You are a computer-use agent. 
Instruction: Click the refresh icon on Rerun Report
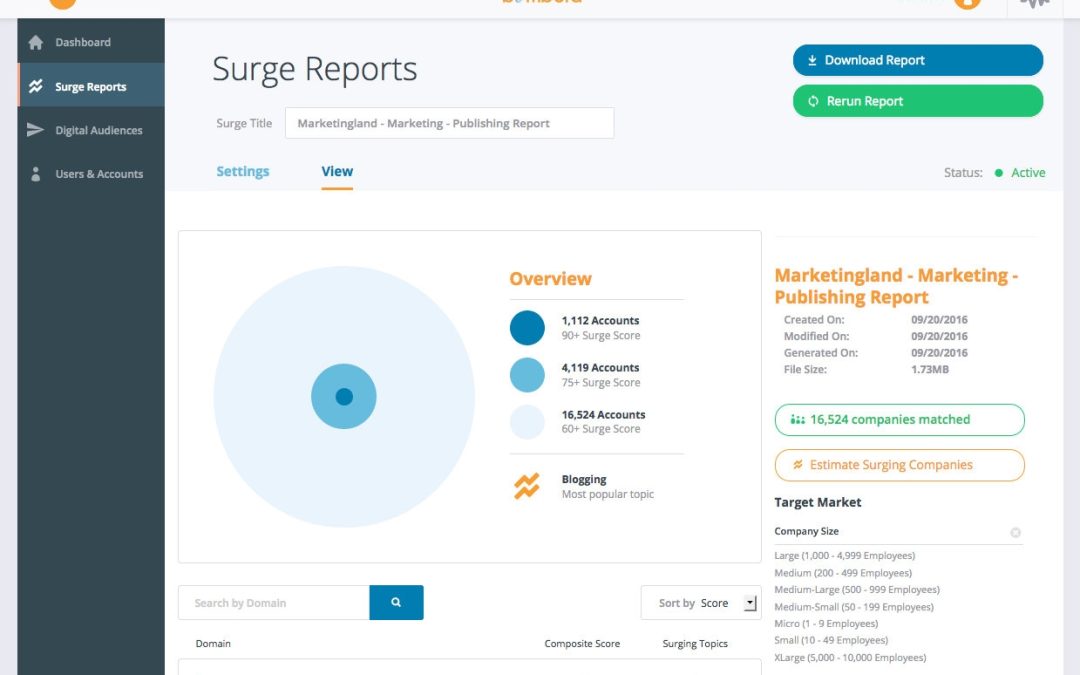[x=813, y=101]
